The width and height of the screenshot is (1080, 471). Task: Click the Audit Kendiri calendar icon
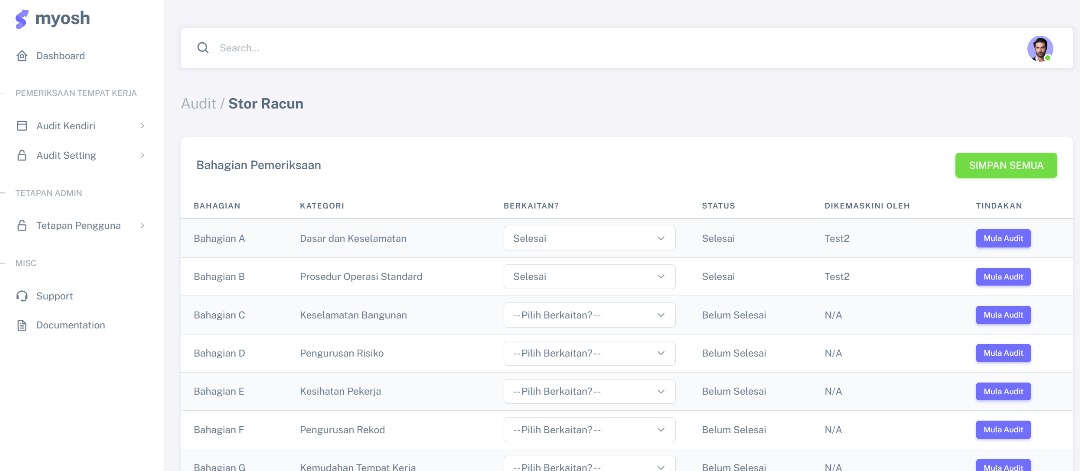(x=22, y=126)
